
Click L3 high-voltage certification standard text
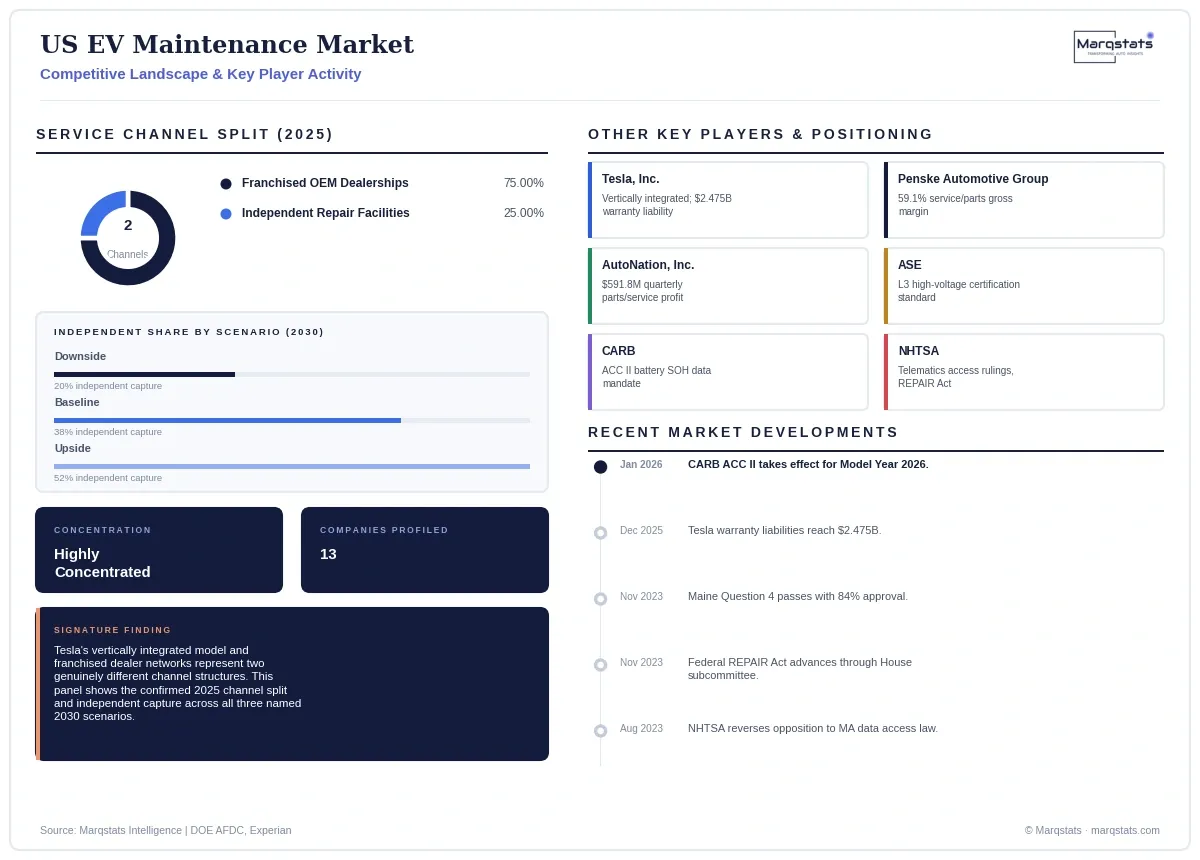pos(959,291)
